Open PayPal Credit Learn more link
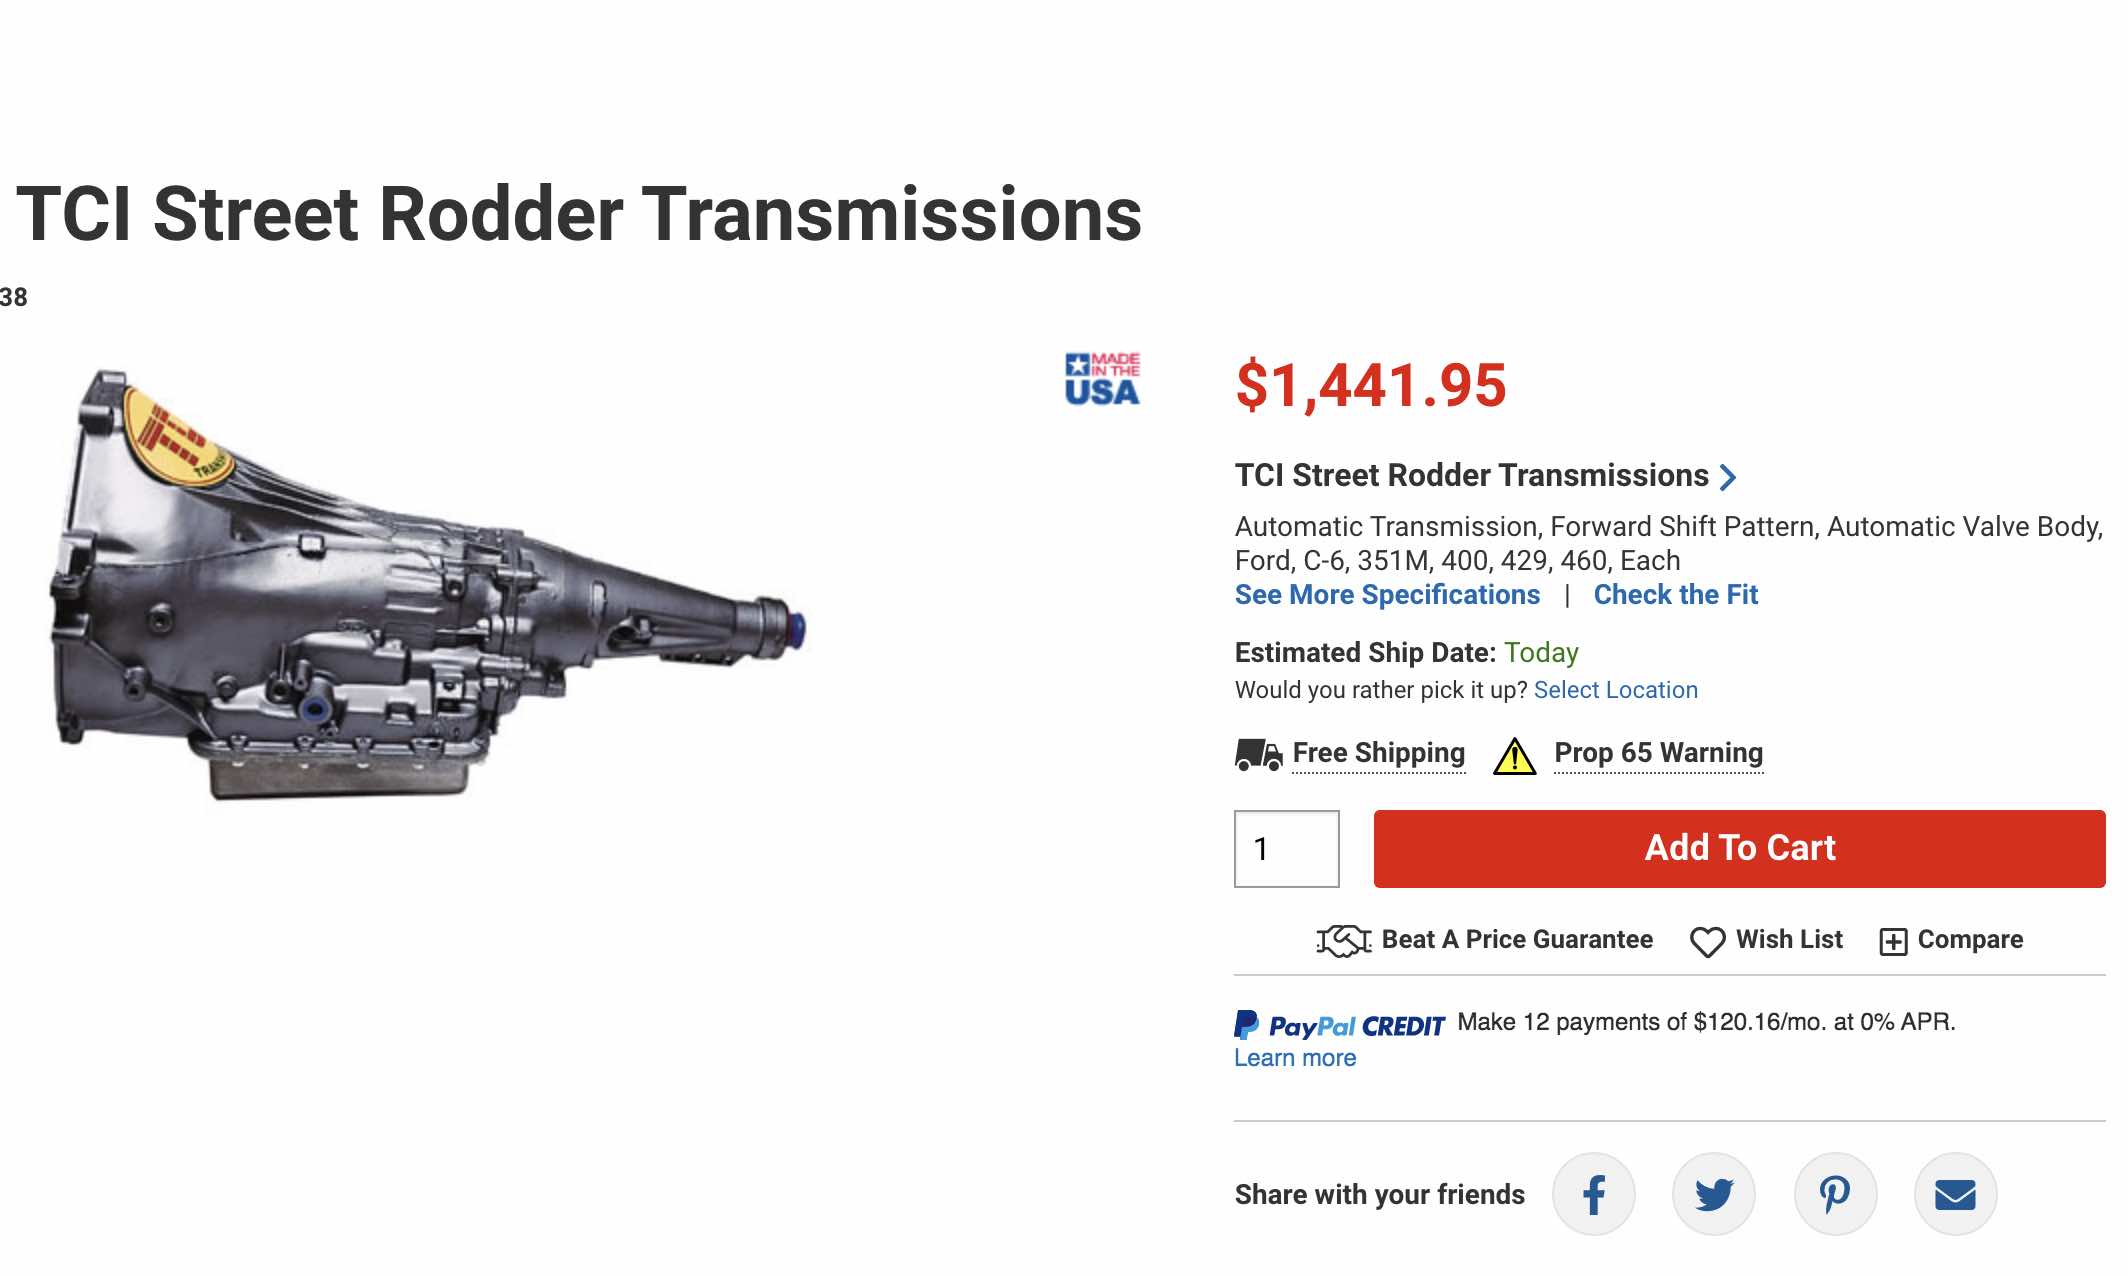The height and width of the screenshot is (1276, 2128). tap(1295, 1058)
